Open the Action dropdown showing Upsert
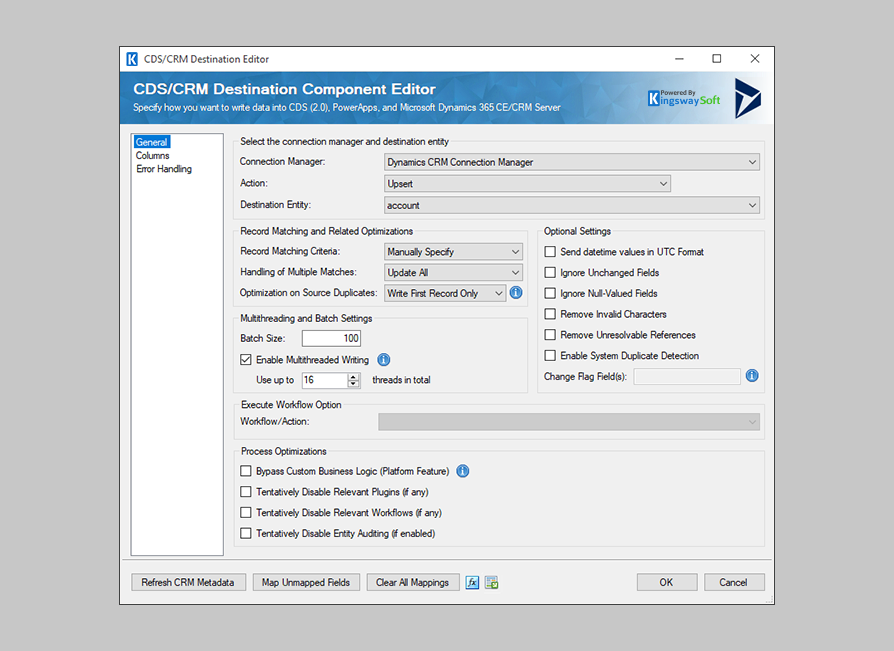Screen dimensions: 894x651 coord(663,183)
